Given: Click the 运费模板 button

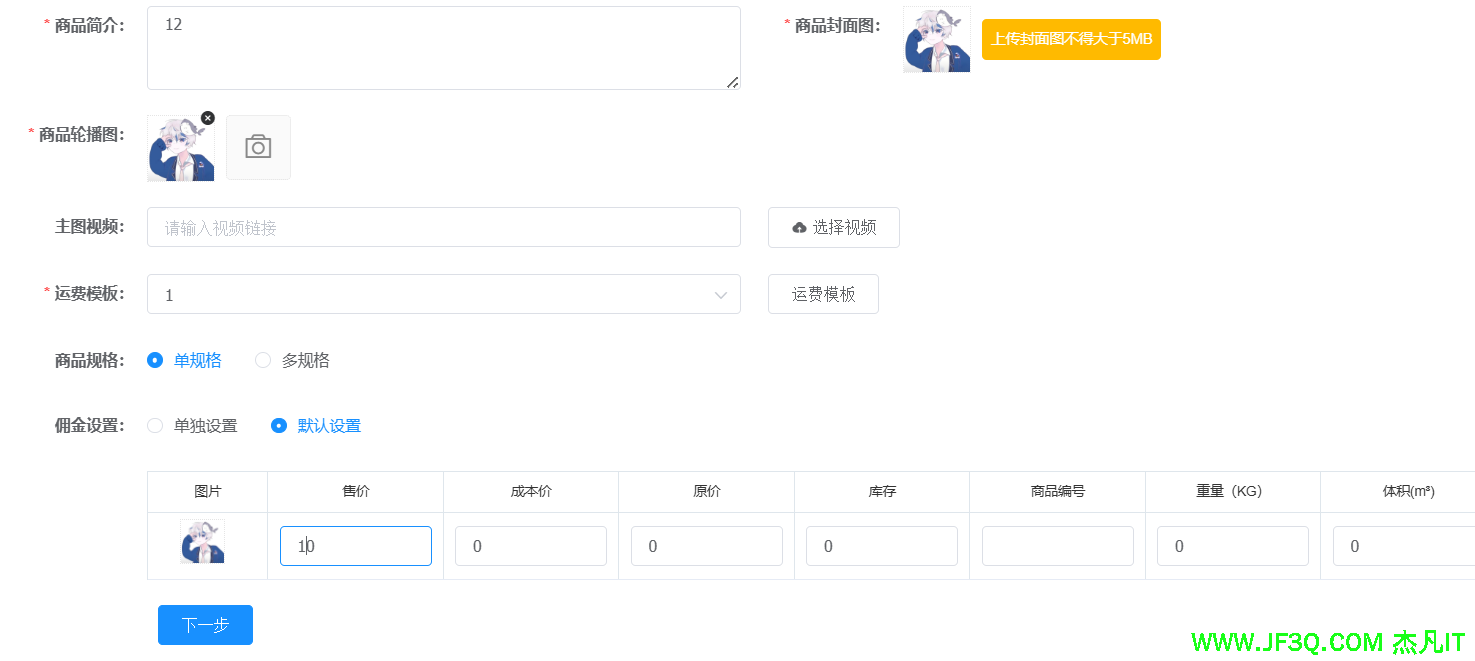Looking at the screenshot, I should pos(823,294).
